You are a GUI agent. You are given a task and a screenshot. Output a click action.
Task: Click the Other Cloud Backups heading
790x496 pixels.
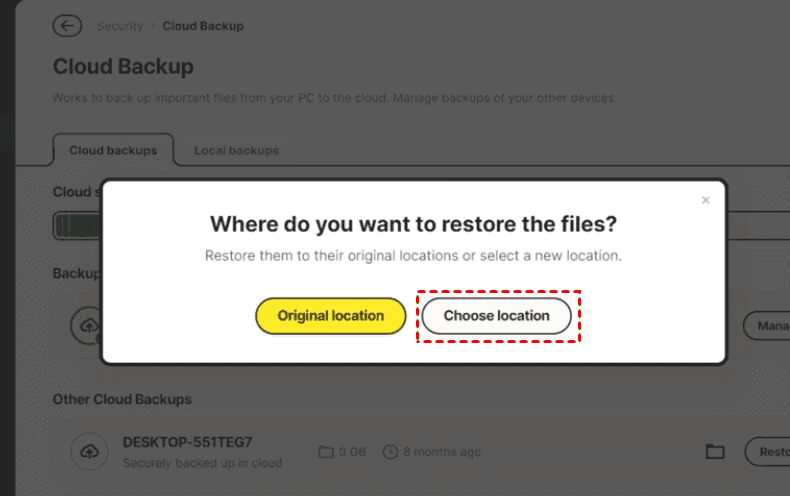coord(122,399)
